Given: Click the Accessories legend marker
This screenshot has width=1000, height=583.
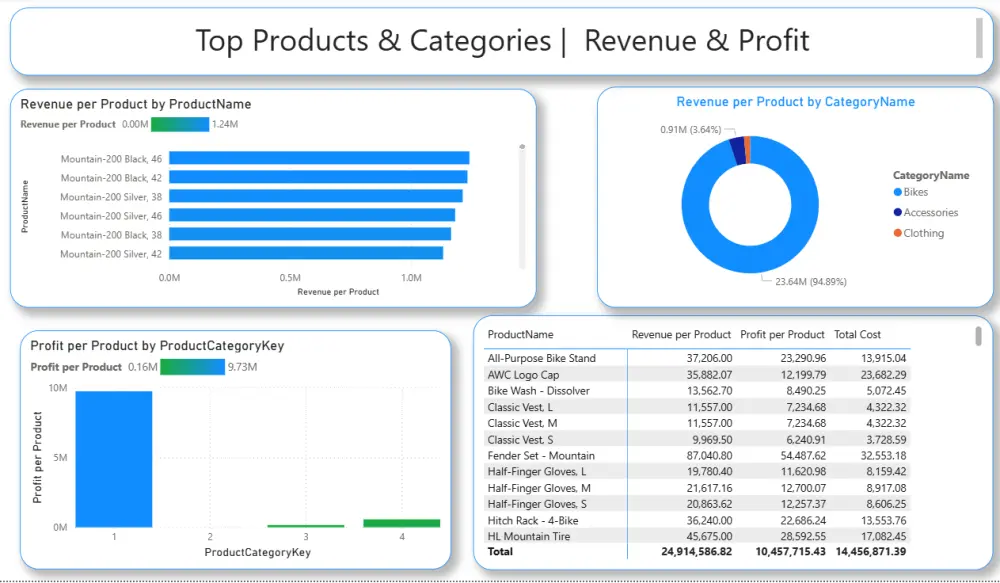Looking at the screenshot, I should click(x=898, y=212).
